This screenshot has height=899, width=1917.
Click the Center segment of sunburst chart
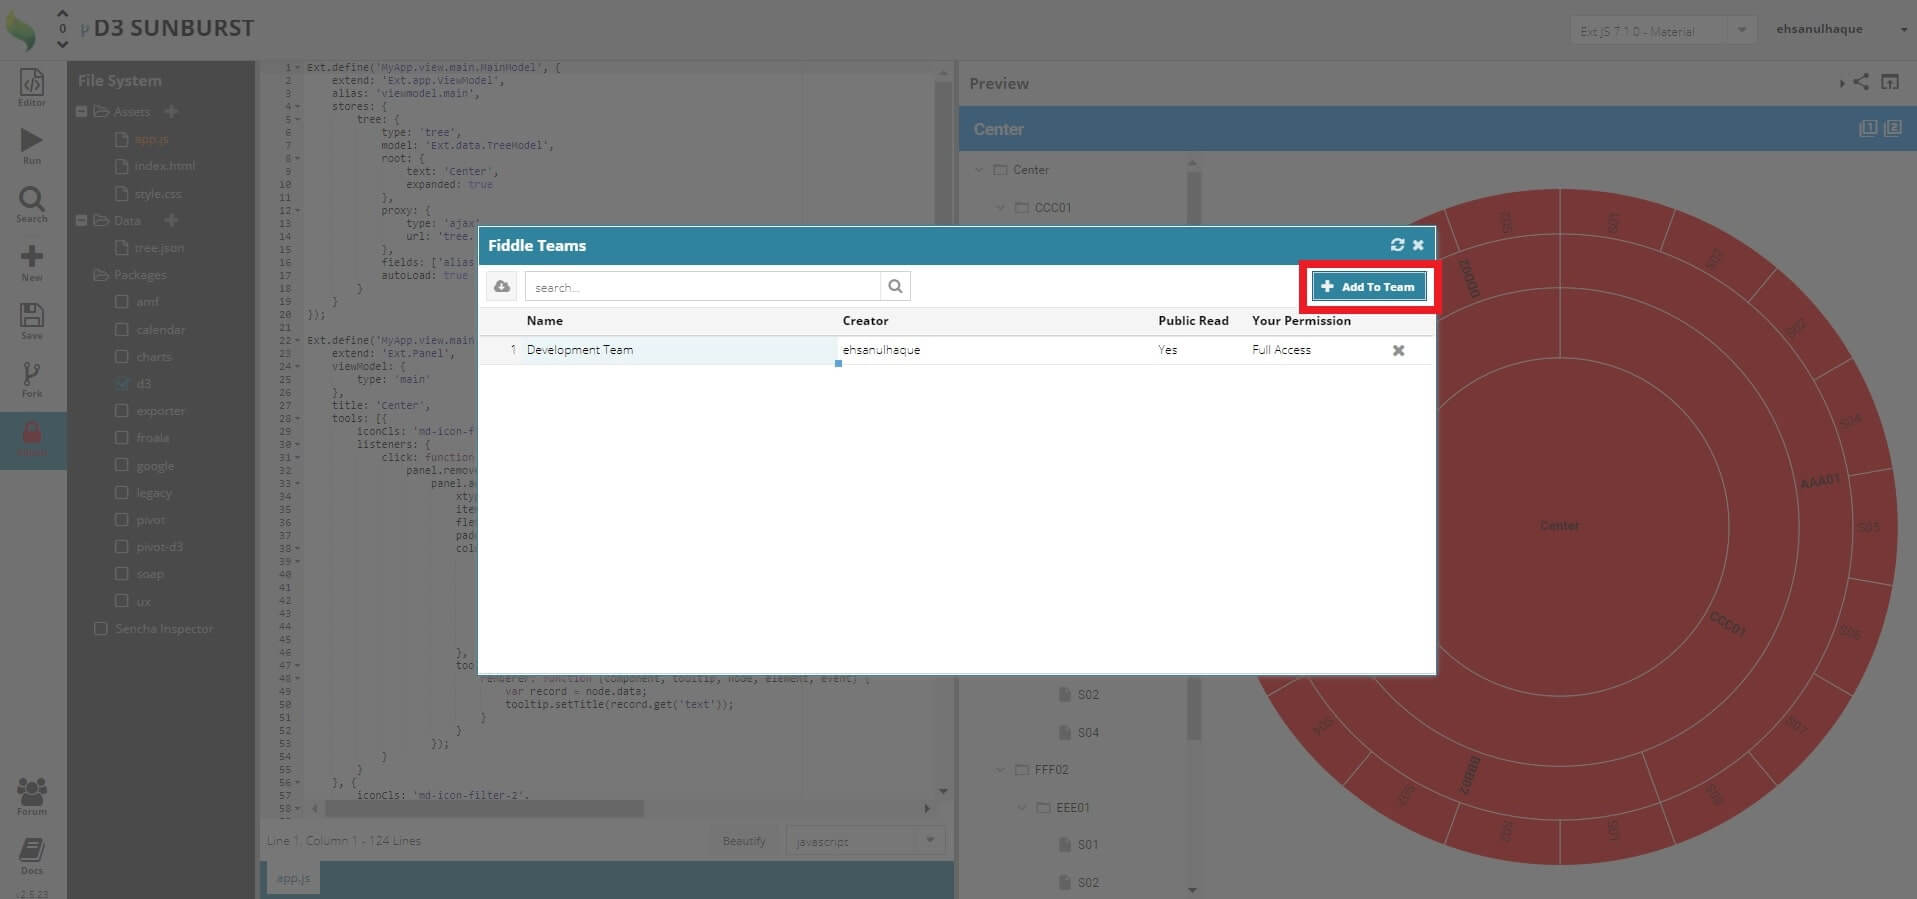[x=1559, y=526]
